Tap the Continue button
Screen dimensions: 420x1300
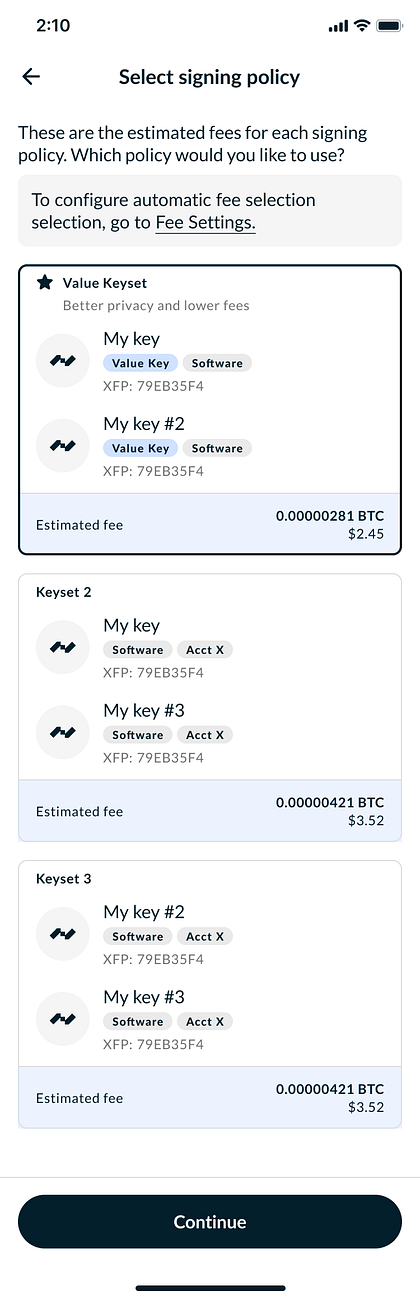coord(210,1222)
